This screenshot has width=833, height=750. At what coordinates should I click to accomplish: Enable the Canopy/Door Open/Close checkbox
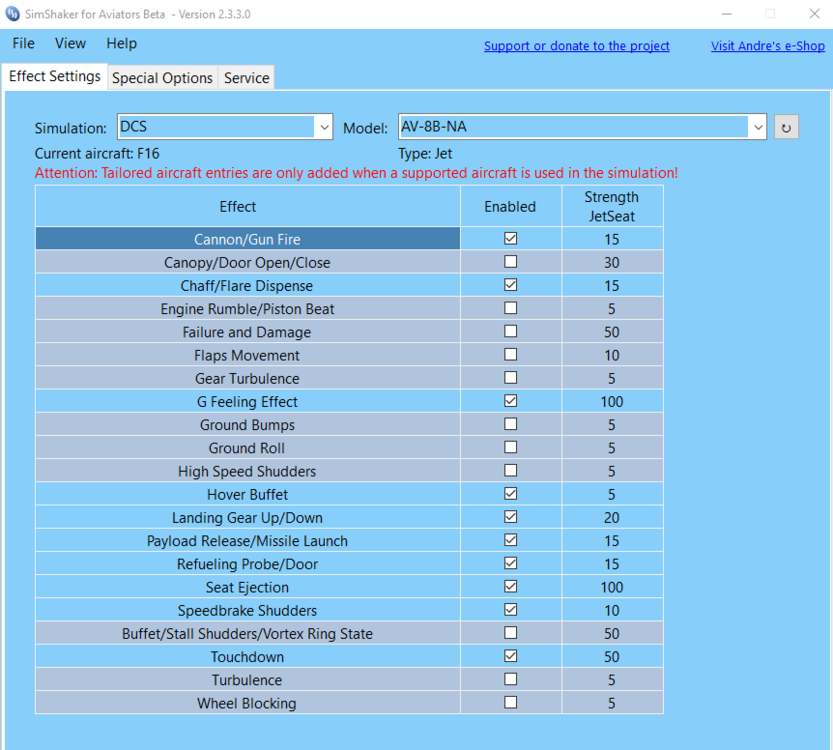511,262
